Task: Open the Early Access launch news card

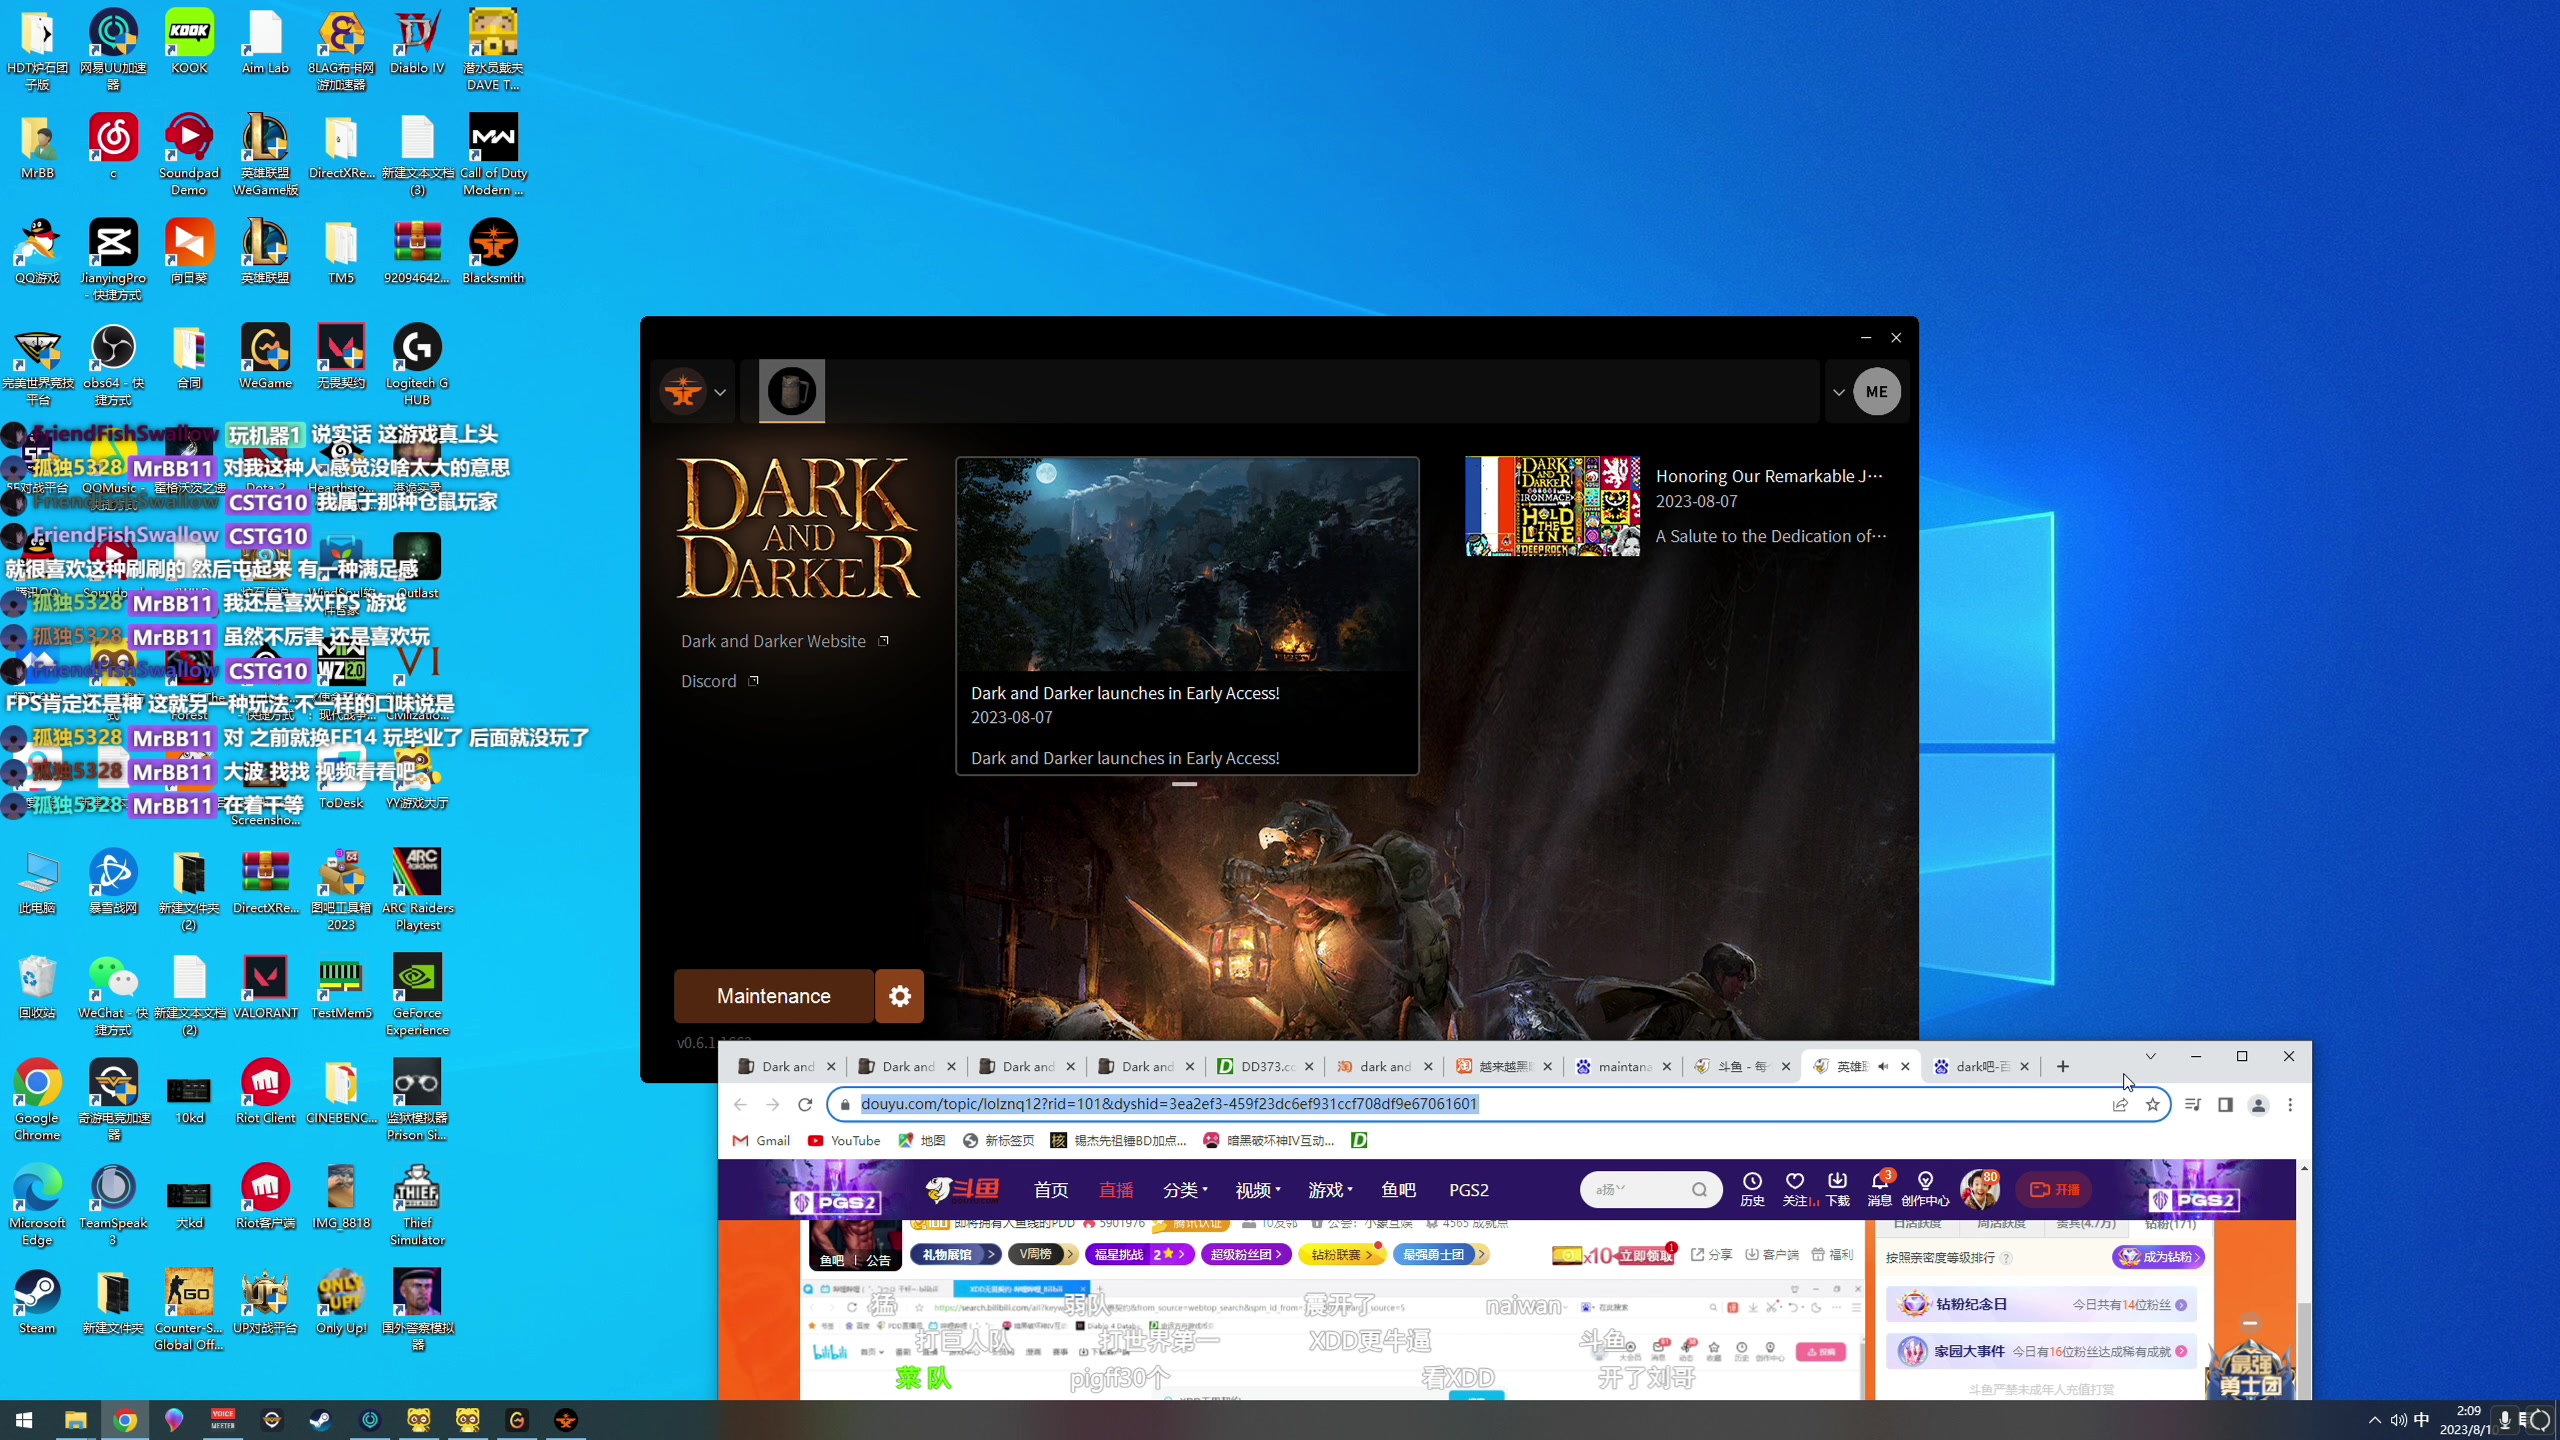Action: coord(1187,616)
